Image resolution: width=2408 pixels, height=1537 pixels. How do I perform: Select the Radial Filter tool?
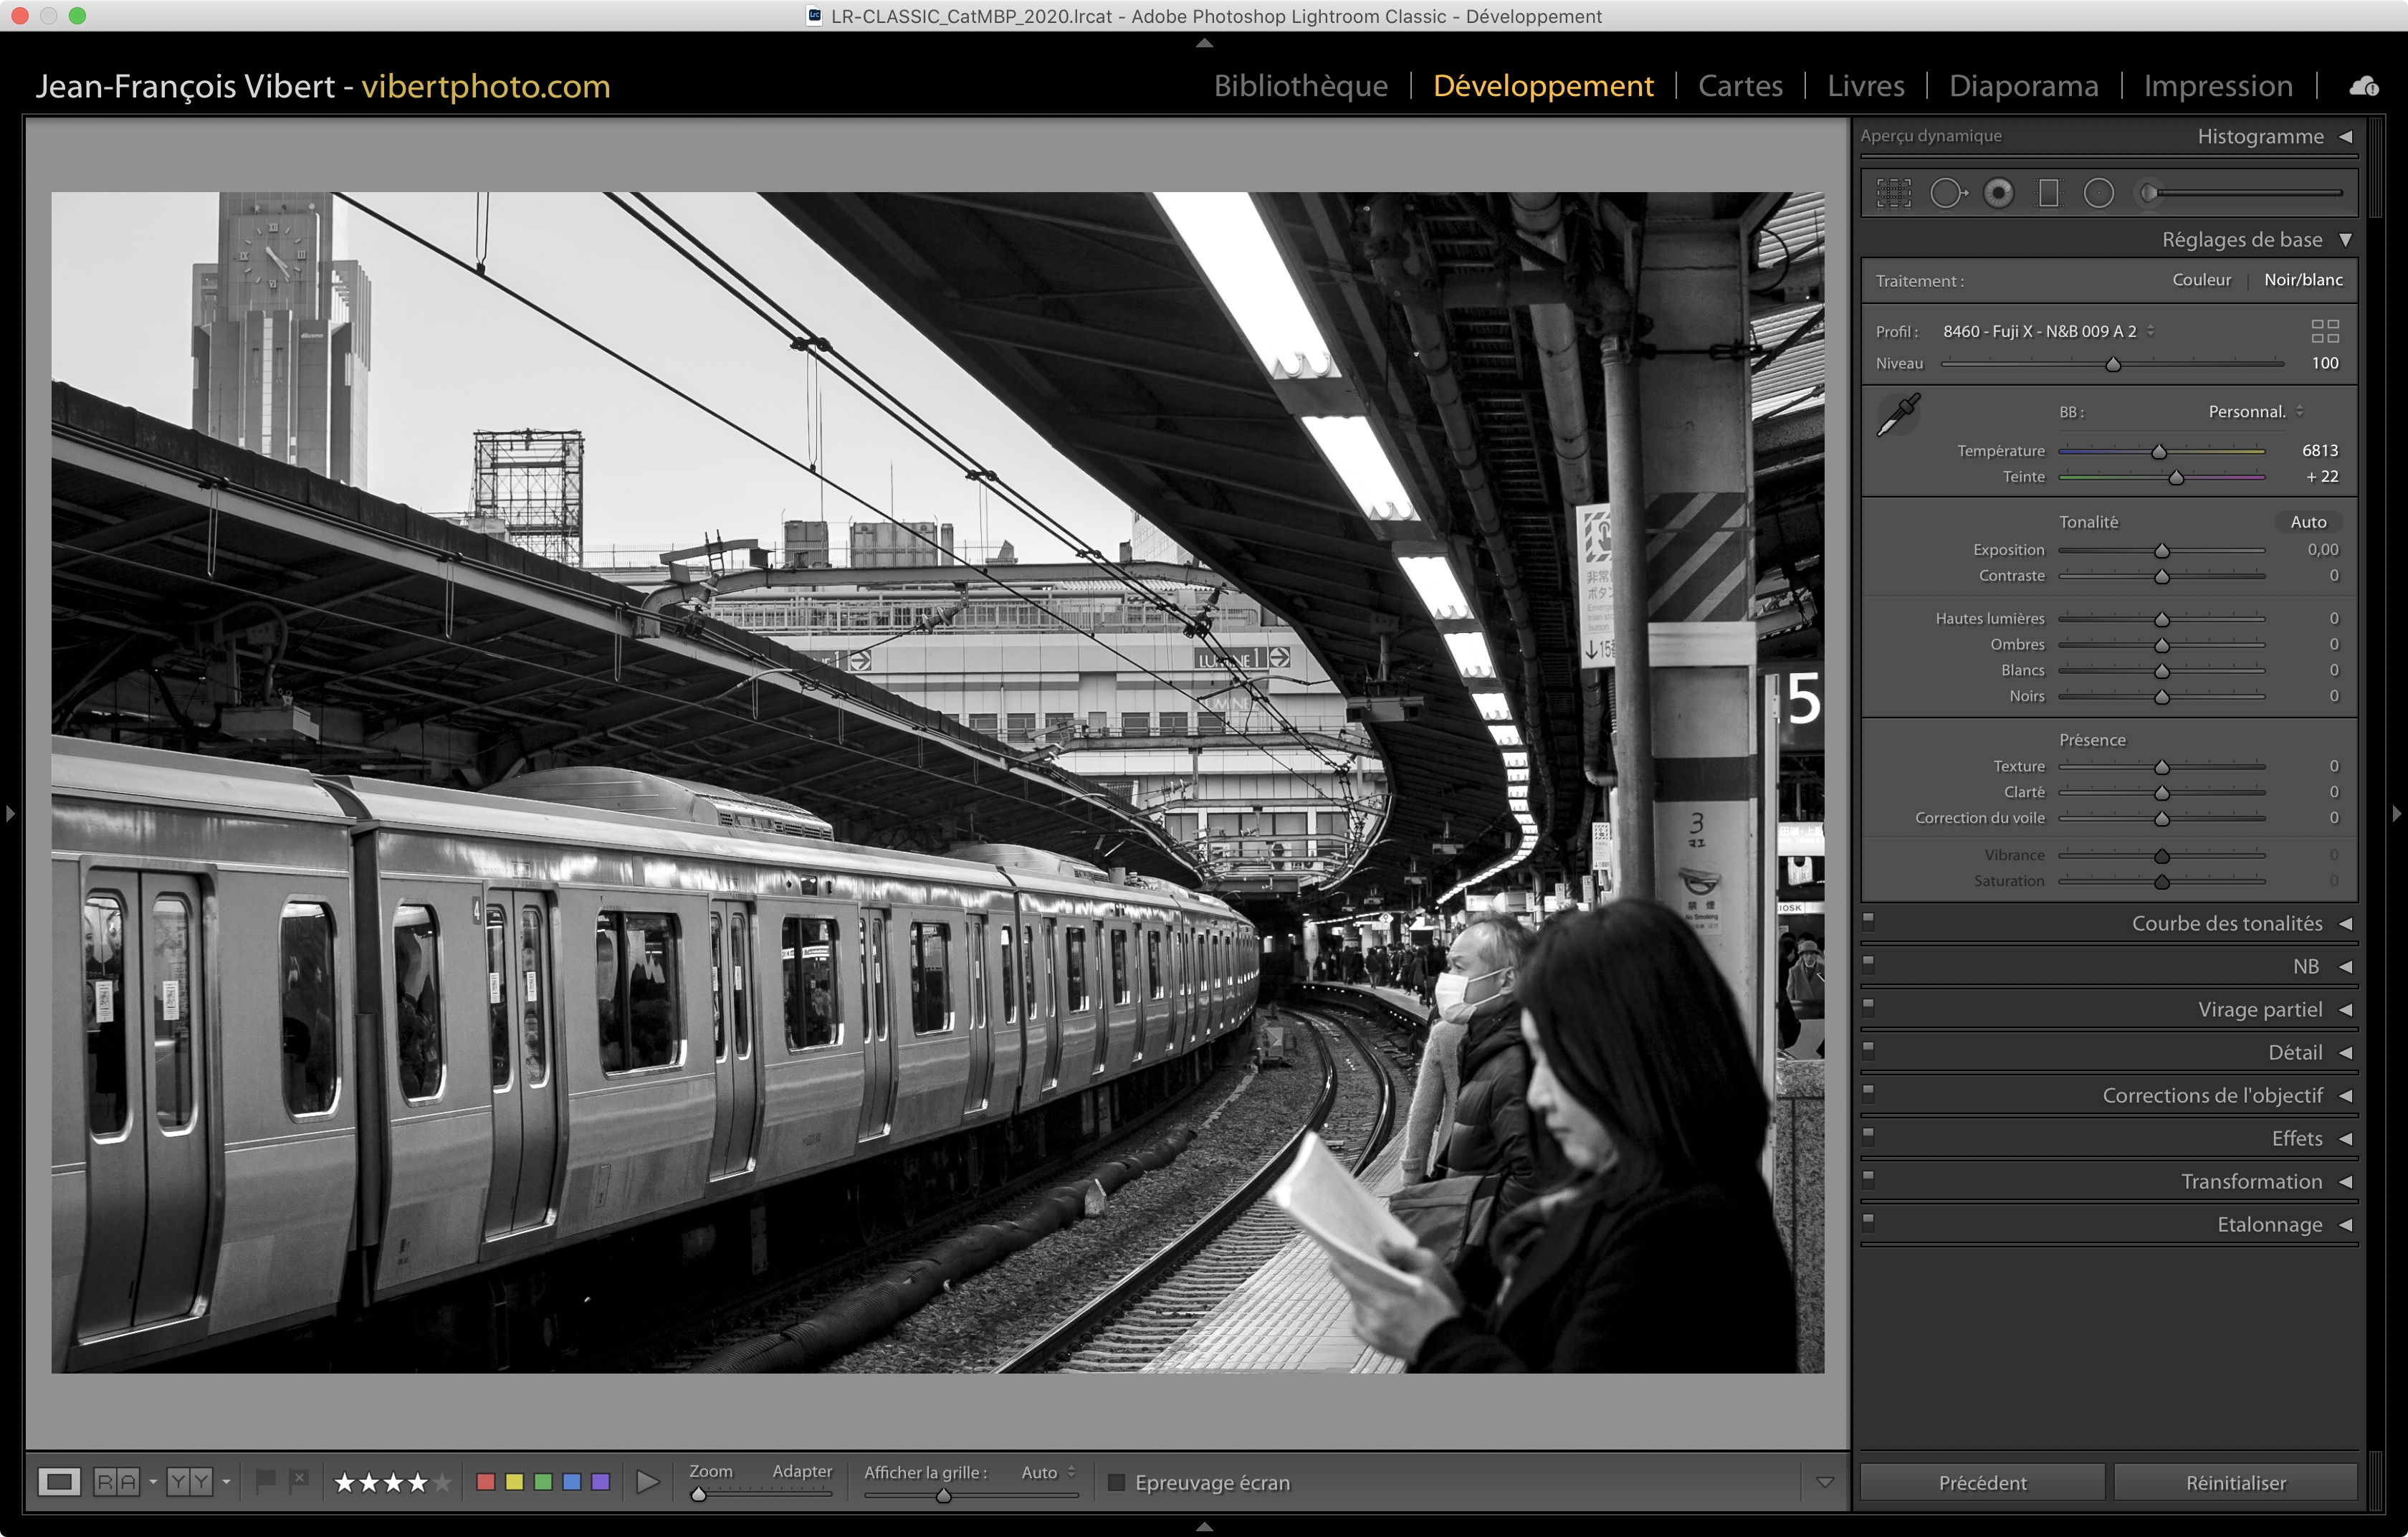[2098, 193]
